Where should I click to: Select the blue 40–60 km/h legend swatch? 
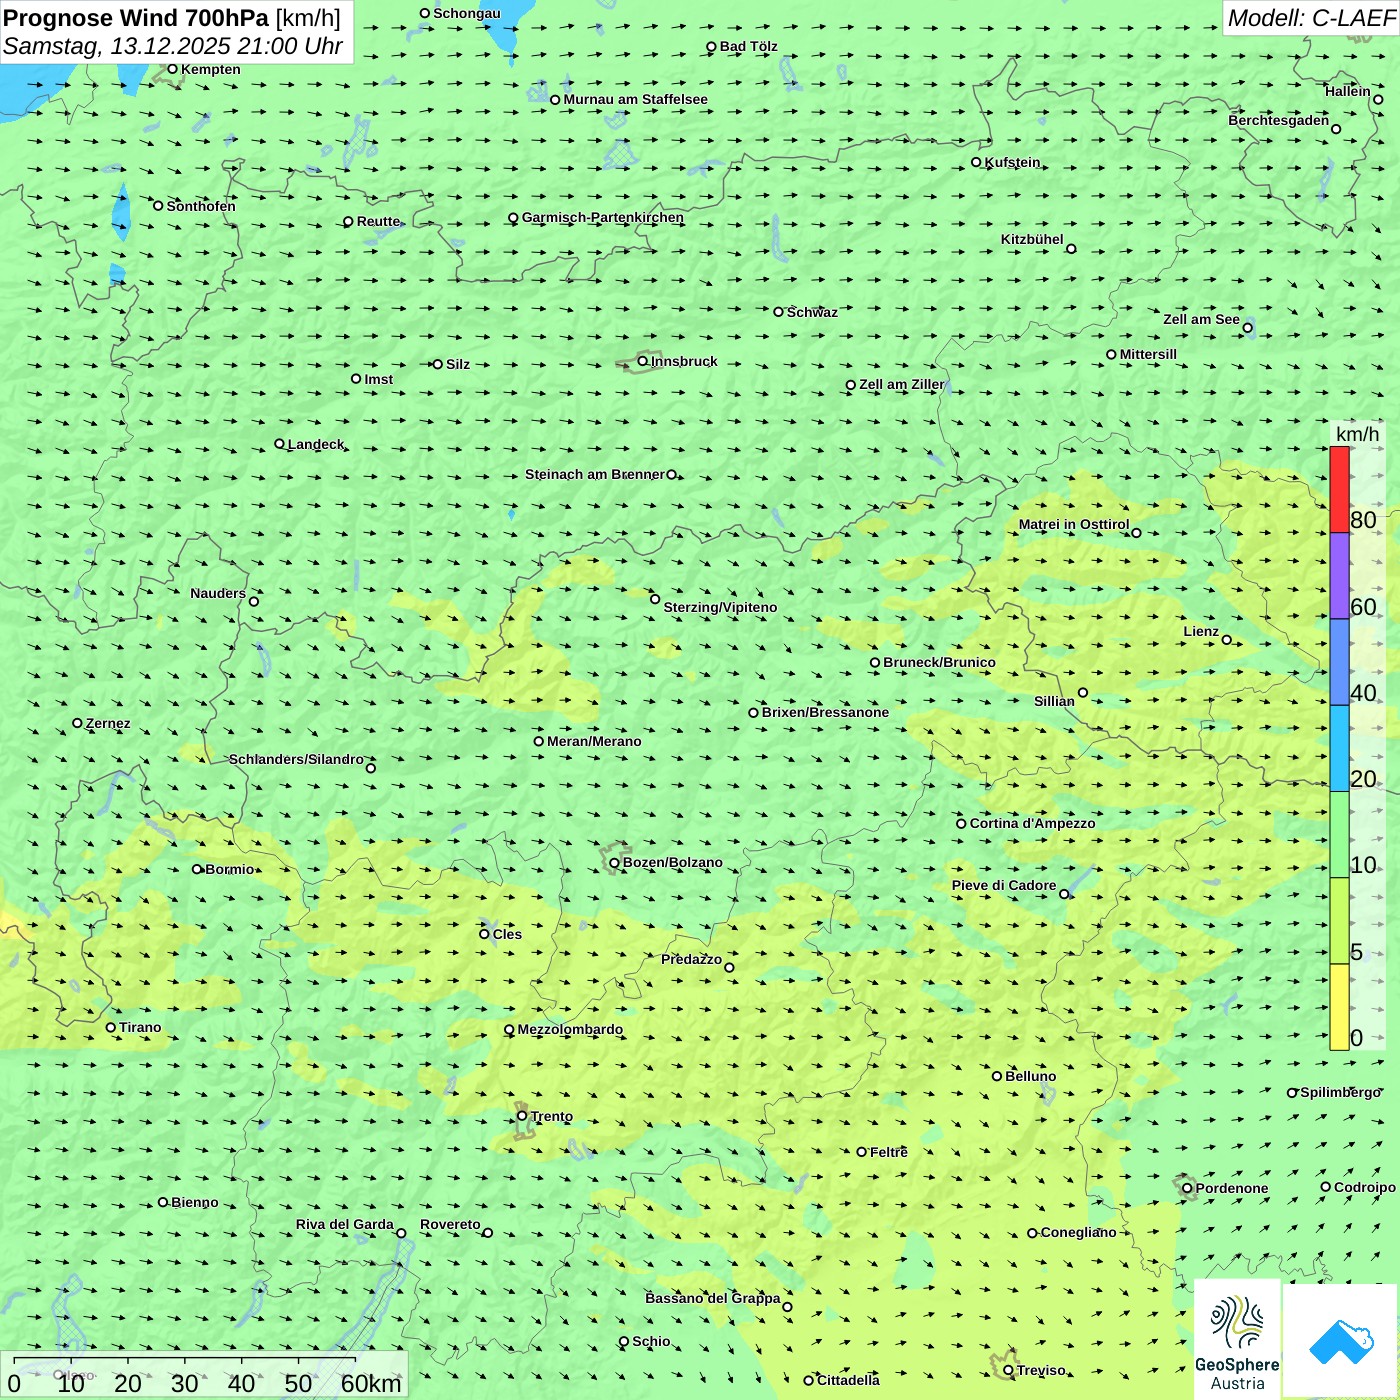pyautogui.click(x=1339, y=662)
